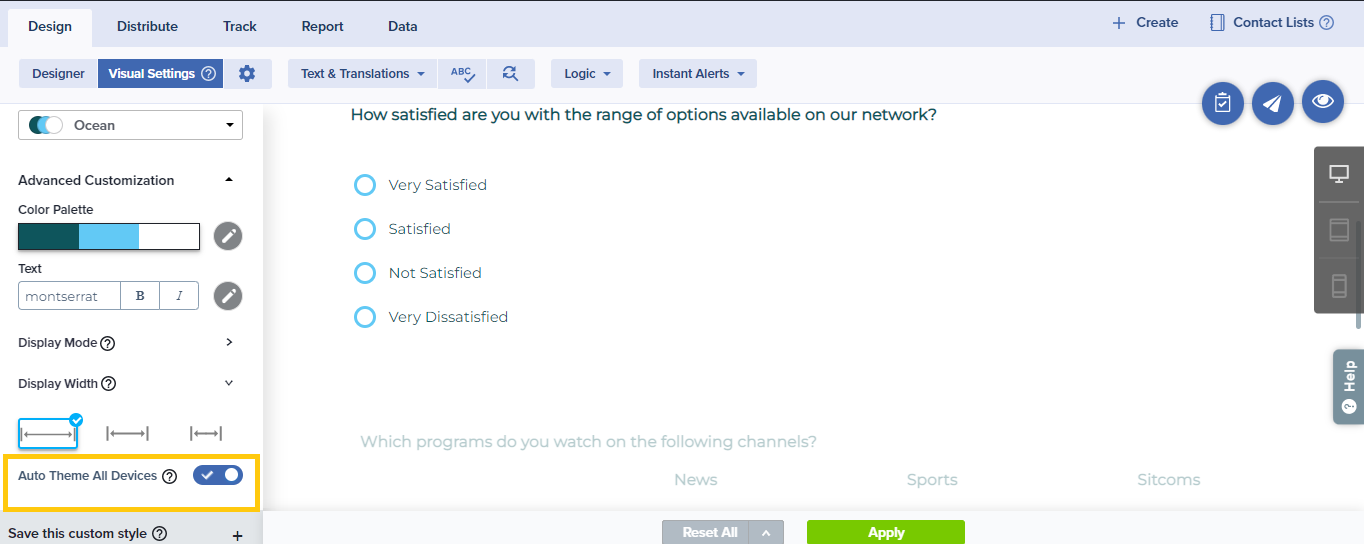Switch to desktop monitor preview icon
This screenshot has height=544, width=1364.
(1339, 174)
